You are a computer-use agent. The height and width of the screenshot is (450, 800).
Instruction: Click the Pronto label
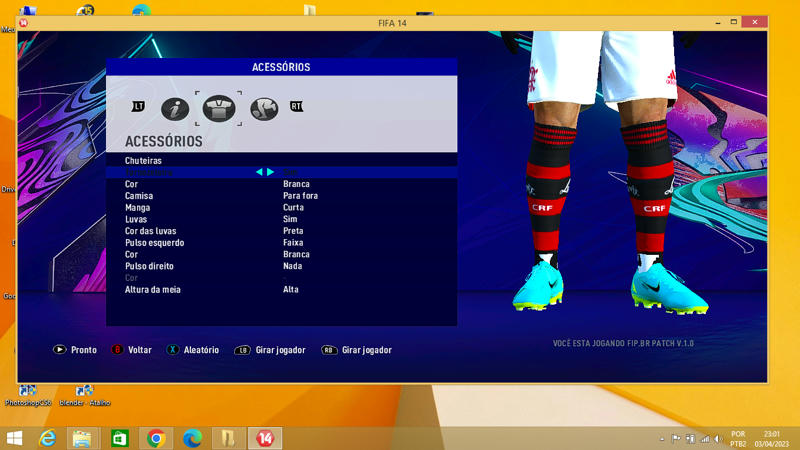84,350
